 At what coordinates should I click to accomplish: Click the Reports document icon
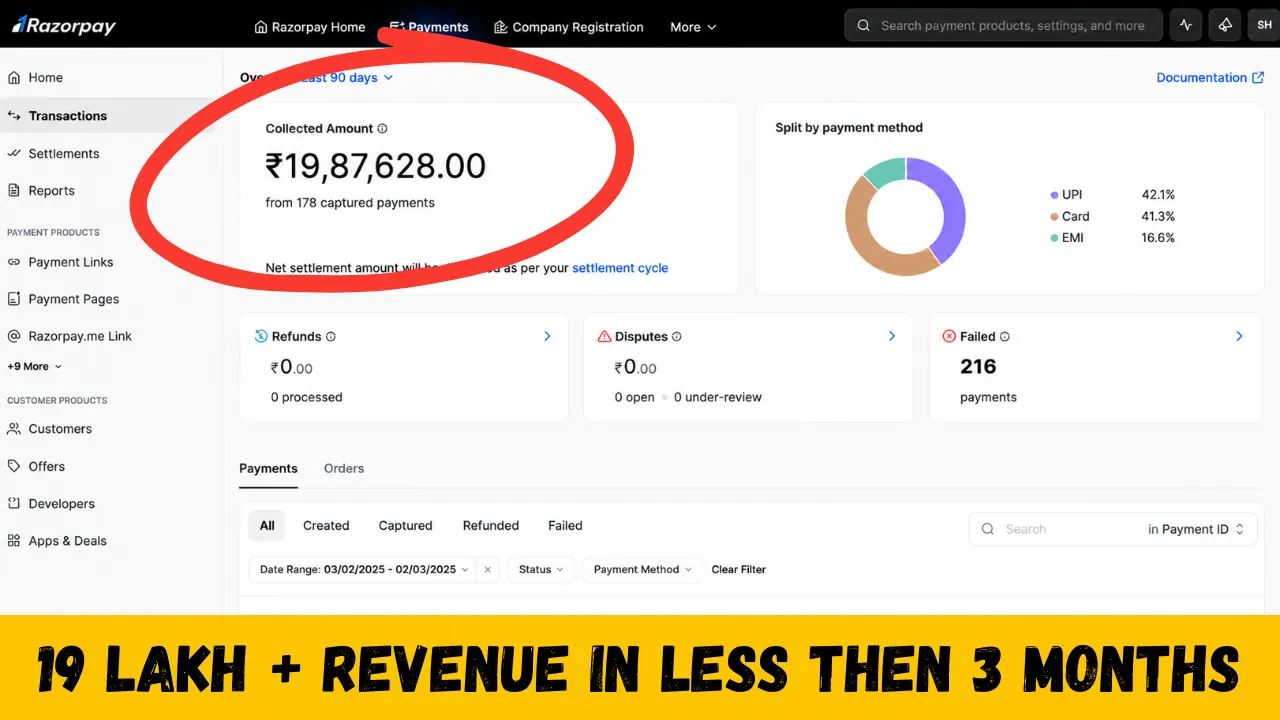pos(14,190)
